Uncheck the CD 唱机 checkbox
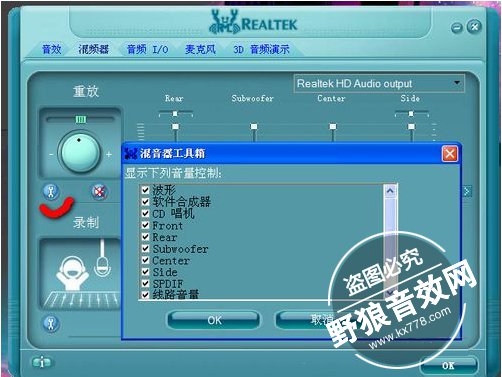 pos(145,213)
